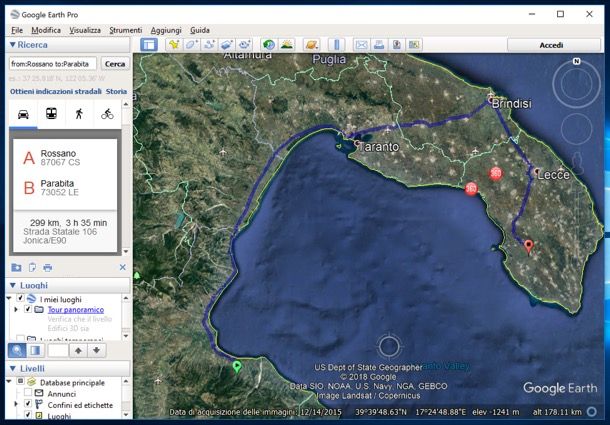This screenshot has width=610, height=425.
Task: Choose the bicycle directions mode
Action: pyautogui.click(x=107, y=114)
